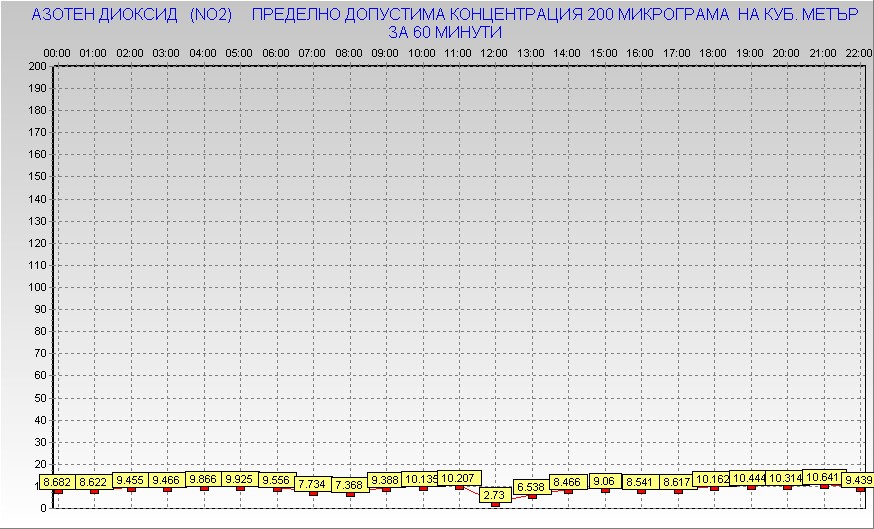Click the 9.866 data value label
The width and height of the screenshot is (874, 529).
204,479
